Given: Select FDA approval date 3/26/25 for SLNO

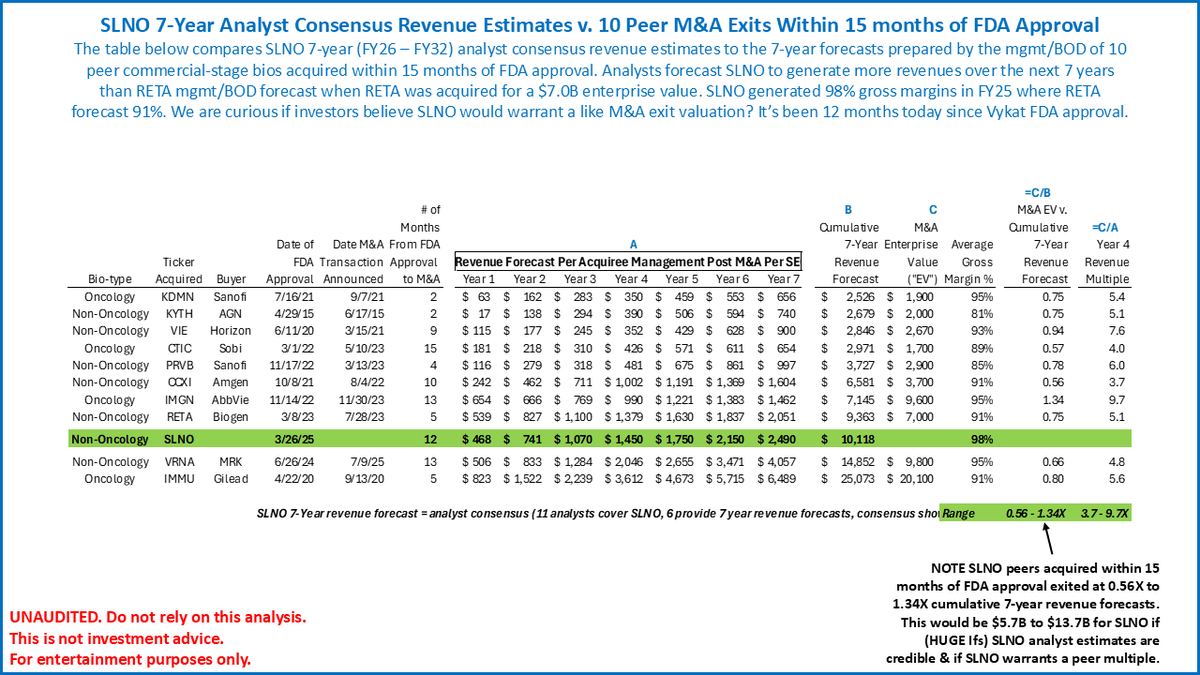Looking at the screenshot, I should 295,440.
